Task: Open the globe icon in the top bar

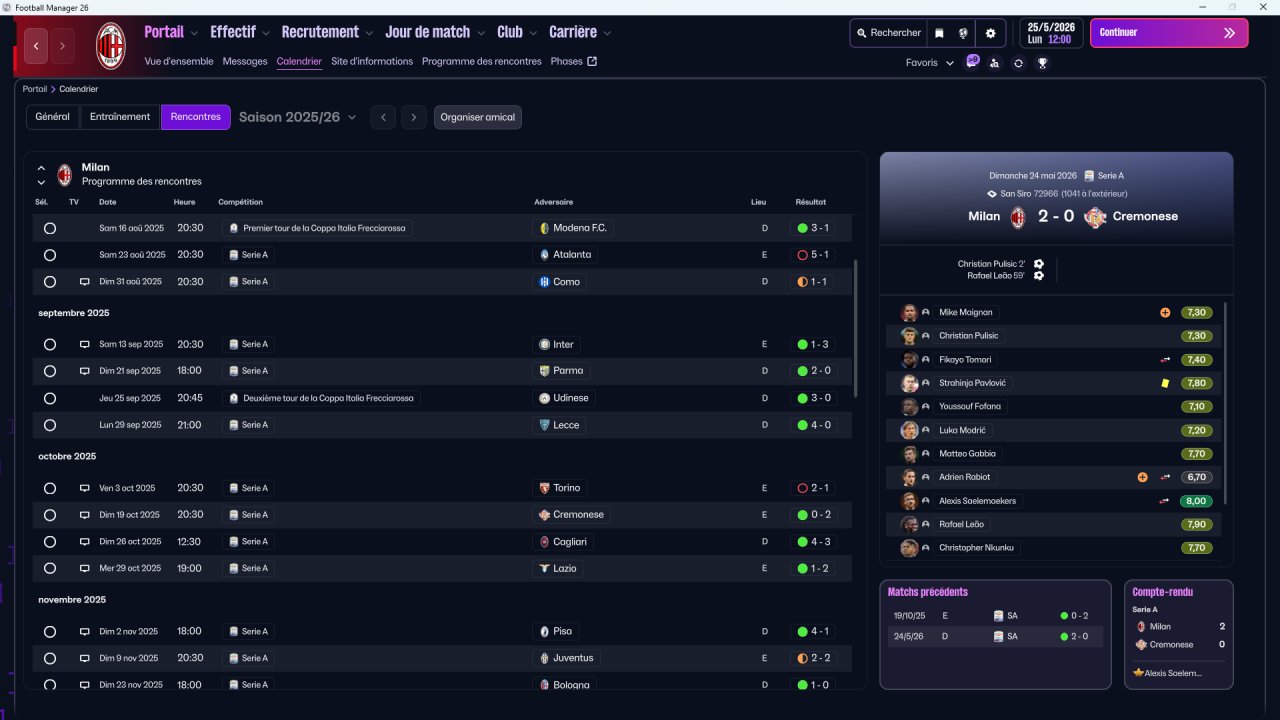Action: point(963,33)
